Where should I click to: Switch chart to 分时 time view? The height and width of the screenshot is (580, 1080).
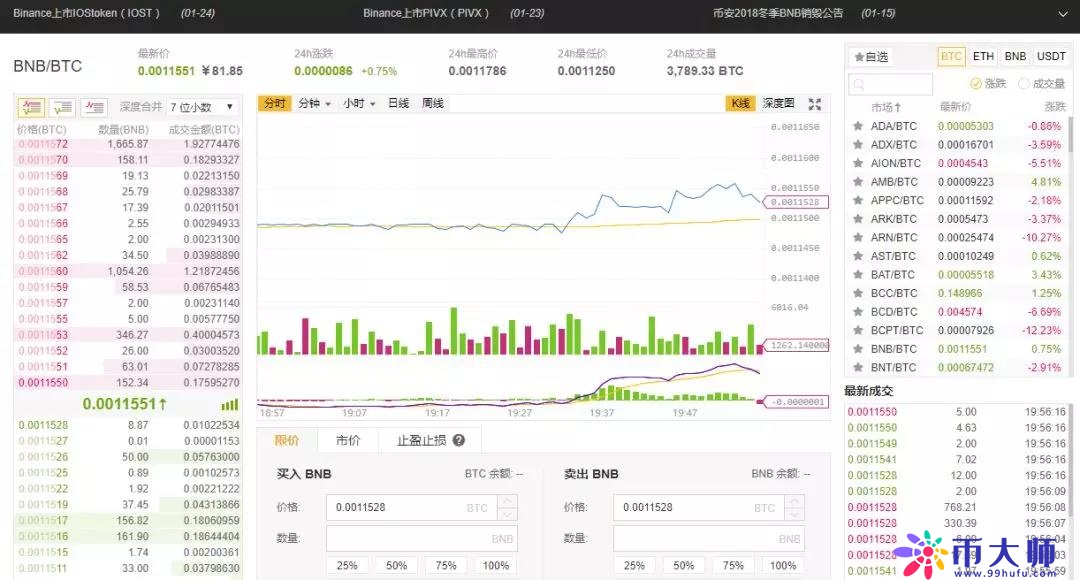[274, 103]
